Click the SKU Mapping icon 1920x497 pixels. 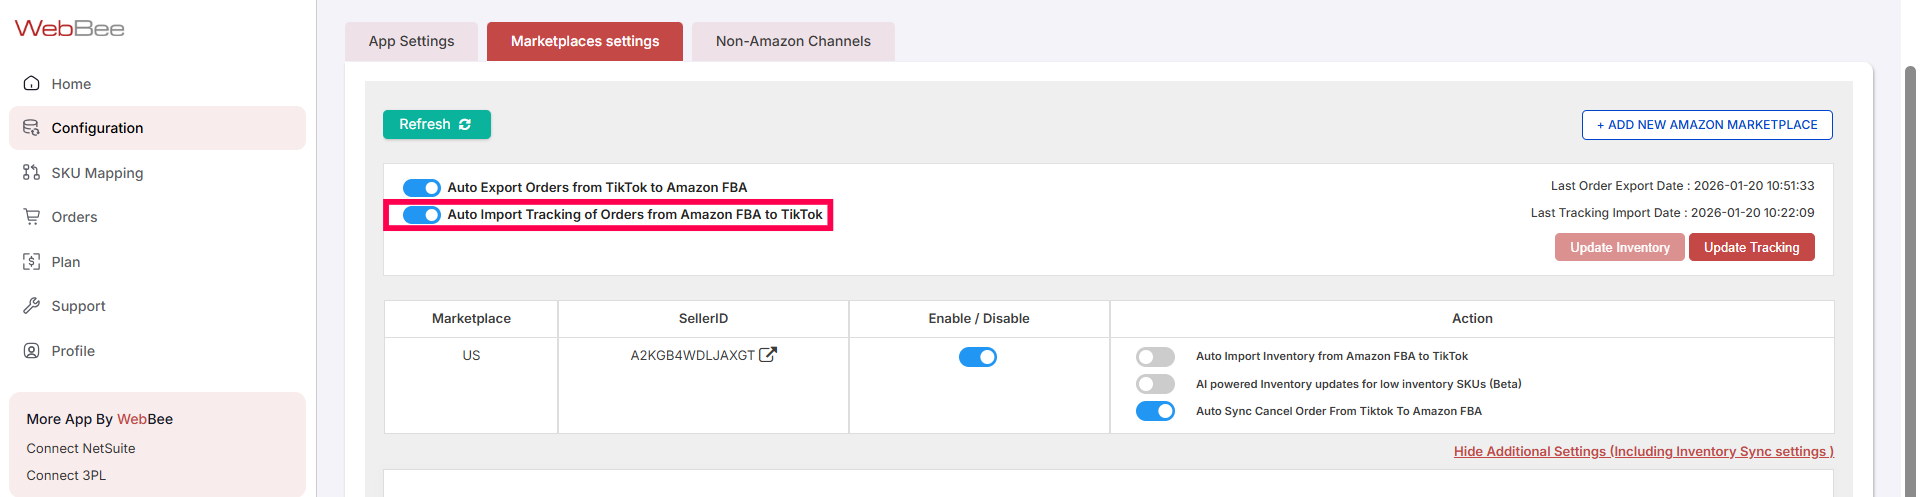[x=32, y=173]
